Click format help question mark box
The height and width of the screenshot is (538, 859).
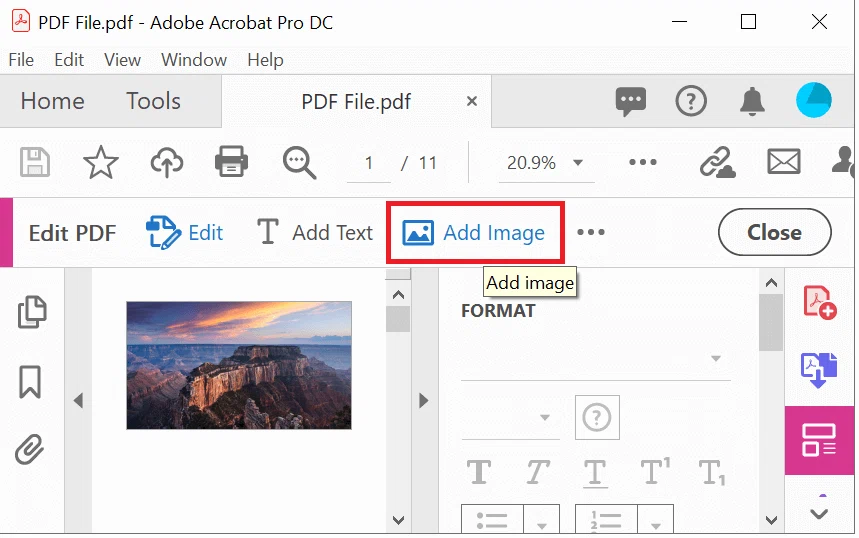click(x=597, y=417)
